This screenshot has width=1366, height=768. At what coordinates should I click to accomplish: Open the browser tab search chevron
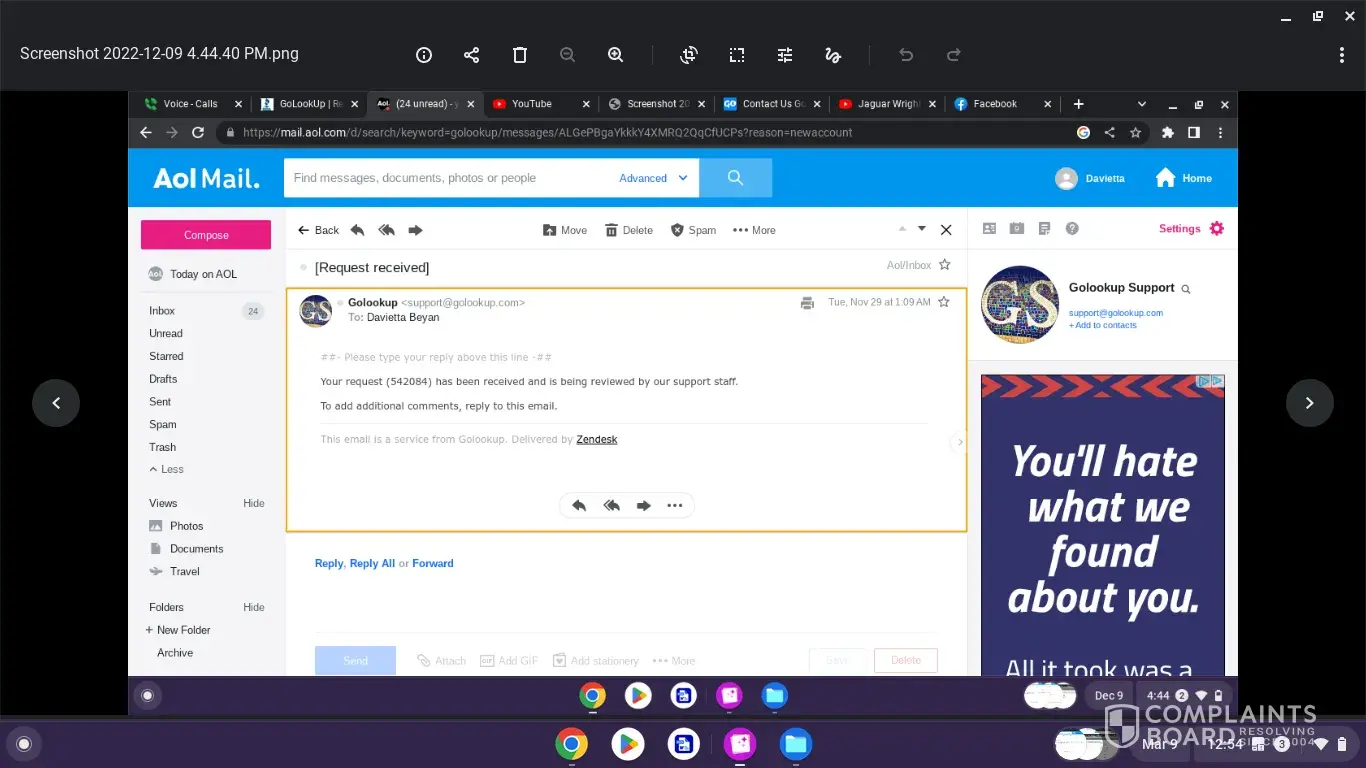[x=1142, y=104]
